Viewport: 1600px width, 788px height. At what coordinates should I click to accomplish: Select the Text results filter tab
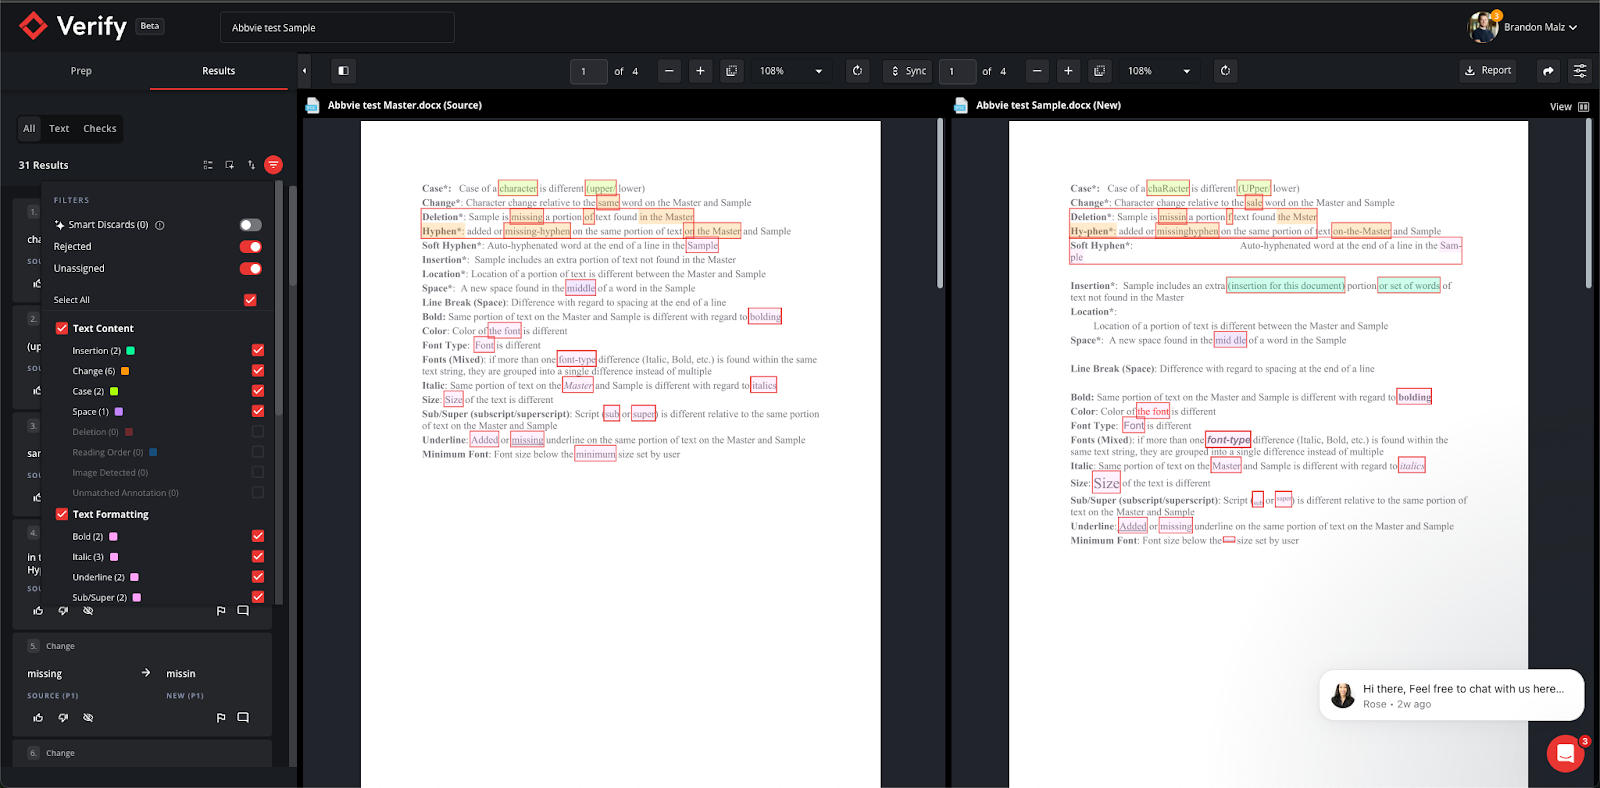tap(59, 128)
